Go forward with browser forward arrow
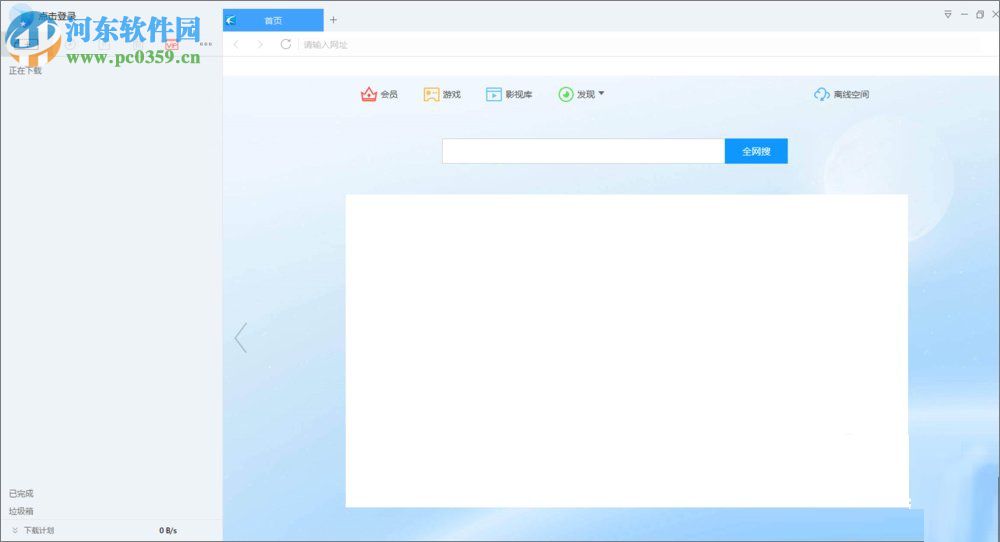The height and width of the screenshot is (542, 1000). pos(260,44)
